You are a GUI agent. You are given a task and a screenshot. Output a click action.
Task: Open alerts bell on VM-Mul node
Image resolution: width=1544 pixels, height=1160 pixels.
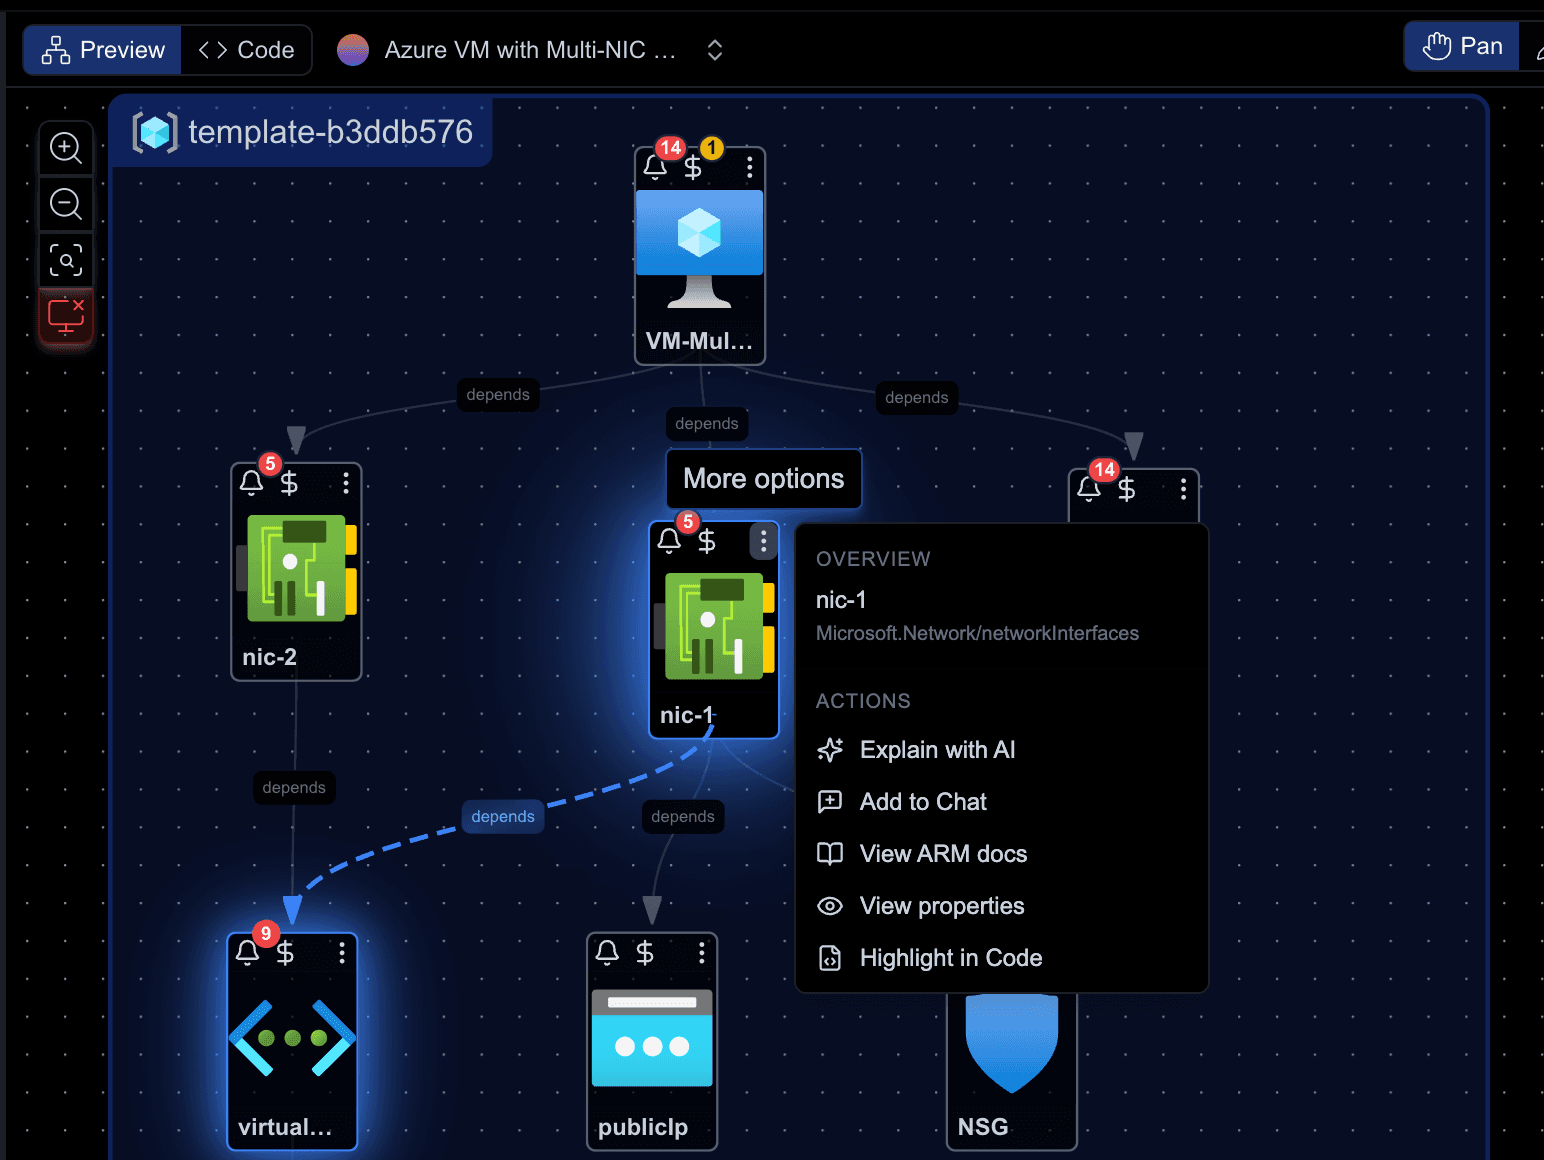655,167
